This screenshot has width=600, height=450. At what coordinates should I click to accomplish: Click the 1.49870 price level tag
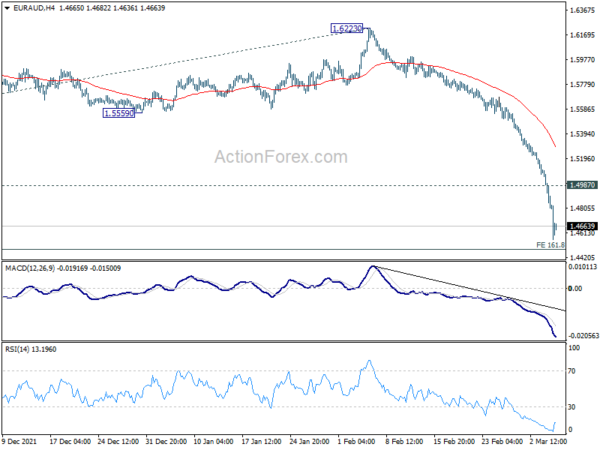pyautogui.click(x=582, y=185)
